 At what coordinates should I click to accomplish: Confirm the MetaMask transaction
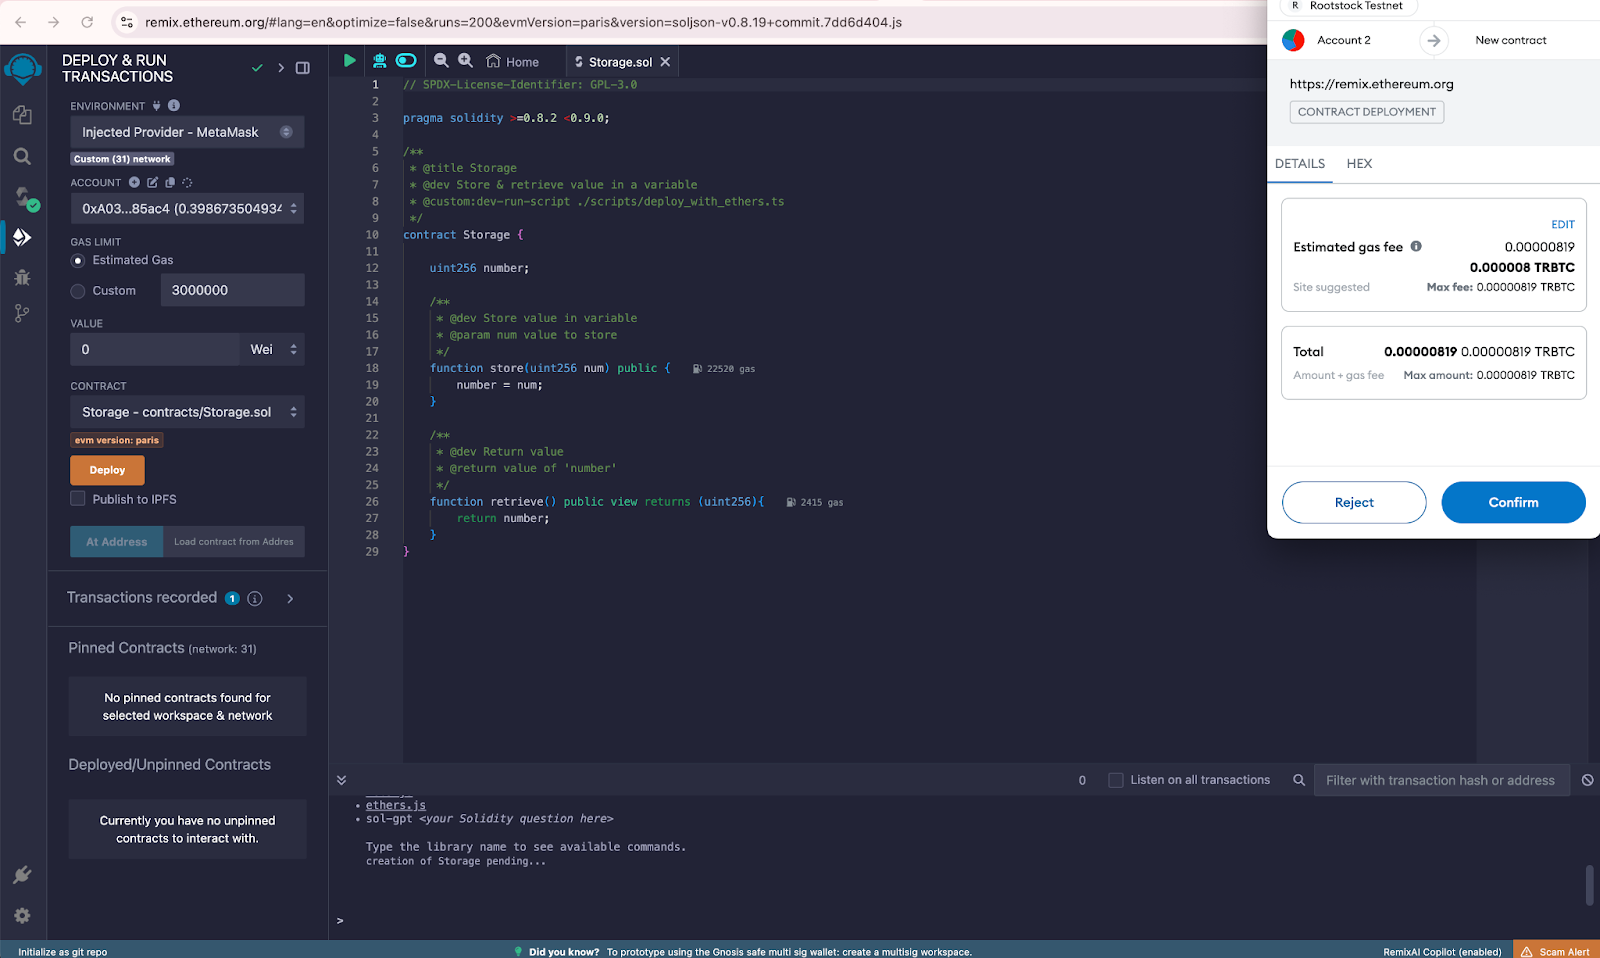click(x=1512, y=502)
